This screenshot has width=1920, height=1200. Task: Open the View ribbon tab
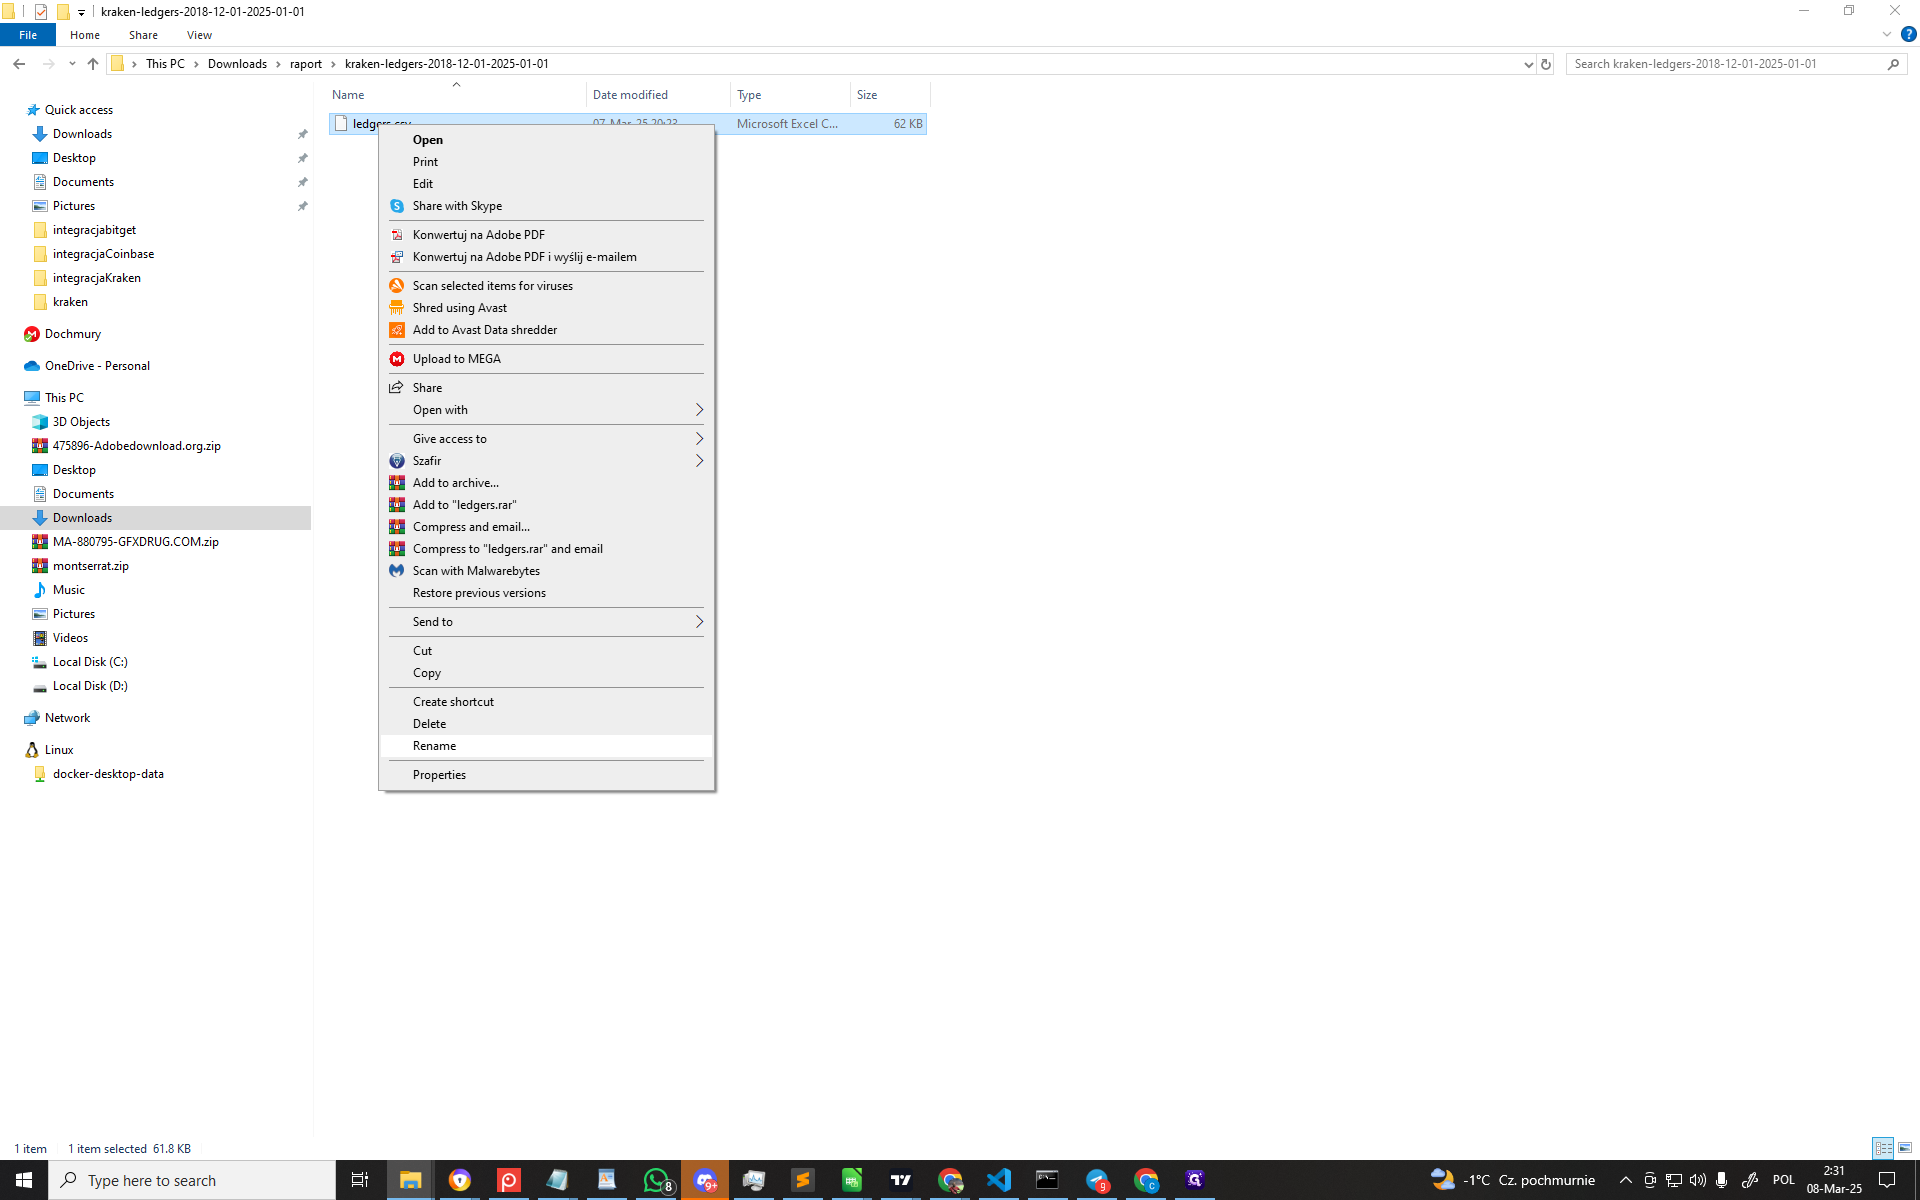click(x=199, y=35)
